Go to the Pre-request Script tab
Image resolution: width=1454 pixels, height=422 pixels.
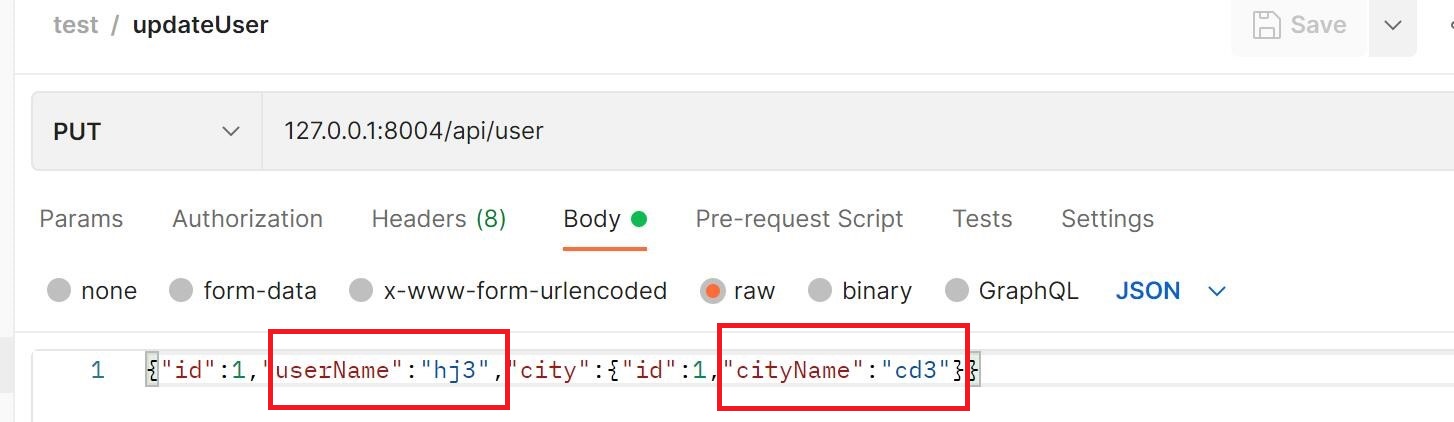(799, 219)
